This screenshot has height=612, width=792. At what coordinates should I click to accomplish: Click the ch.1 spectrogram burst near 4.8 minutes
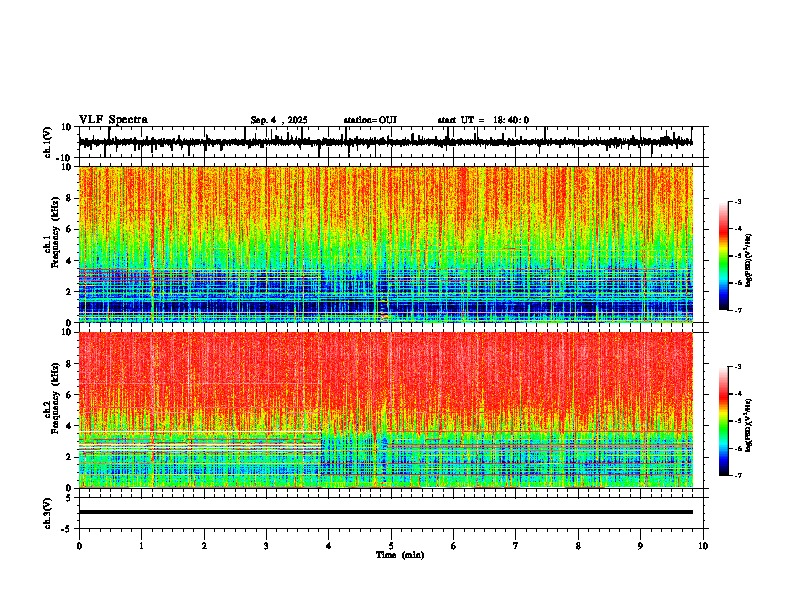pos(383,309)
